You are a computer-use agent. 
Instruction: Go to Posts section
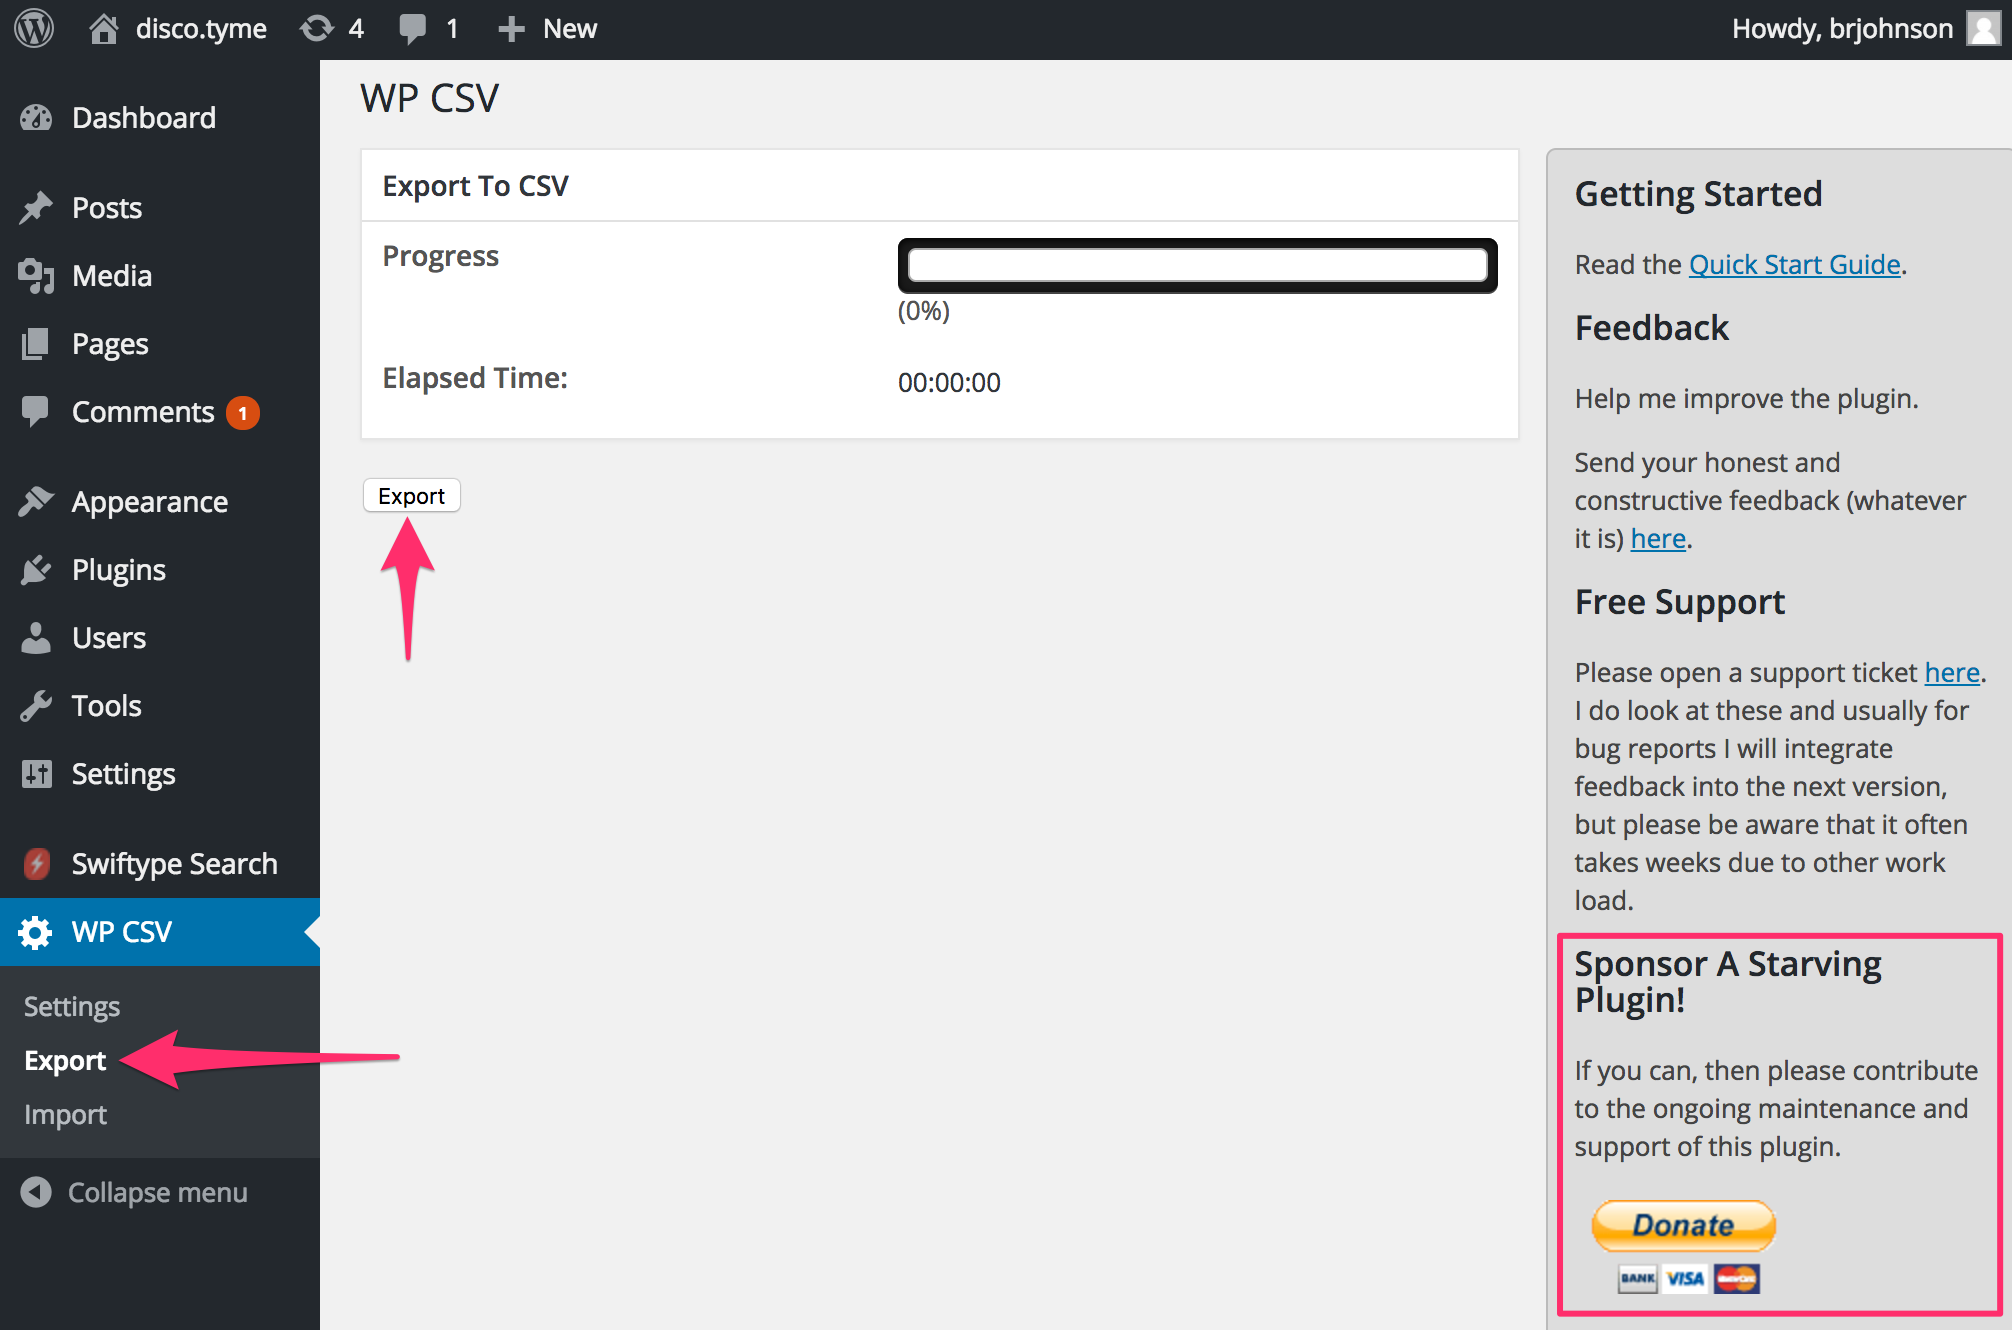click(160, 208)
